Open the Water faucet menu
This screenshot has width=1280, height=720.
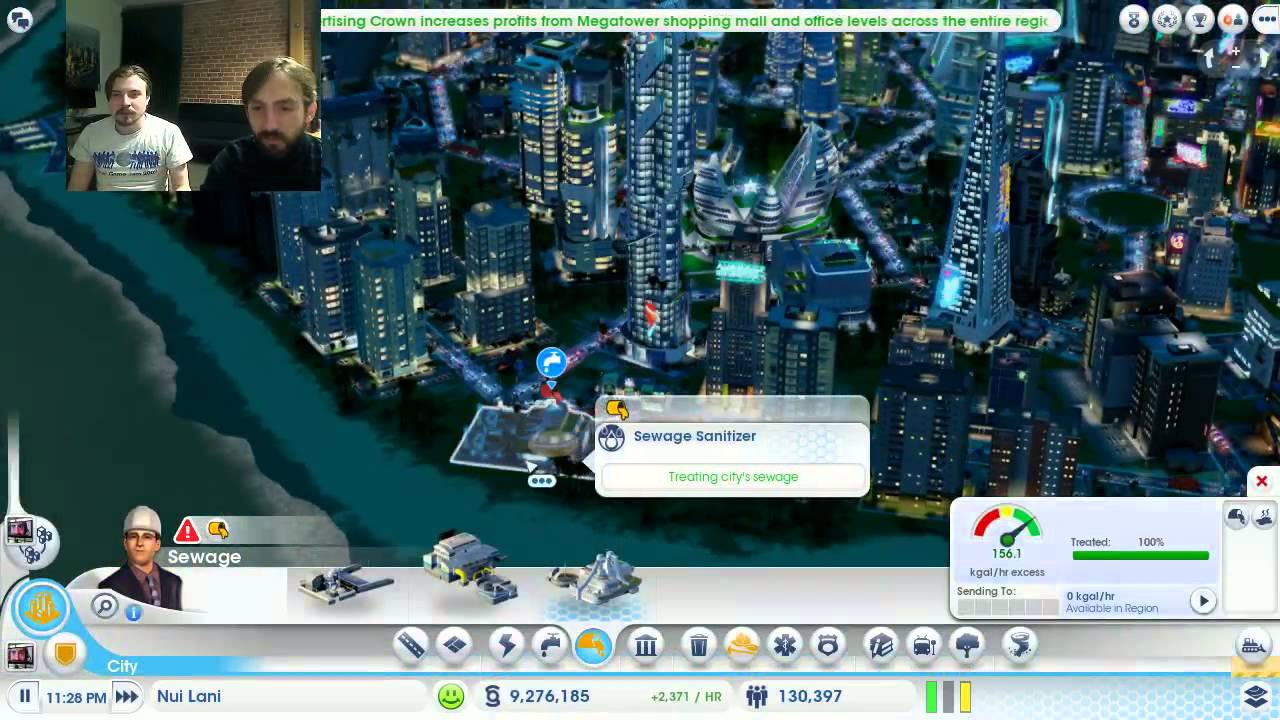[x=550, y=645]
